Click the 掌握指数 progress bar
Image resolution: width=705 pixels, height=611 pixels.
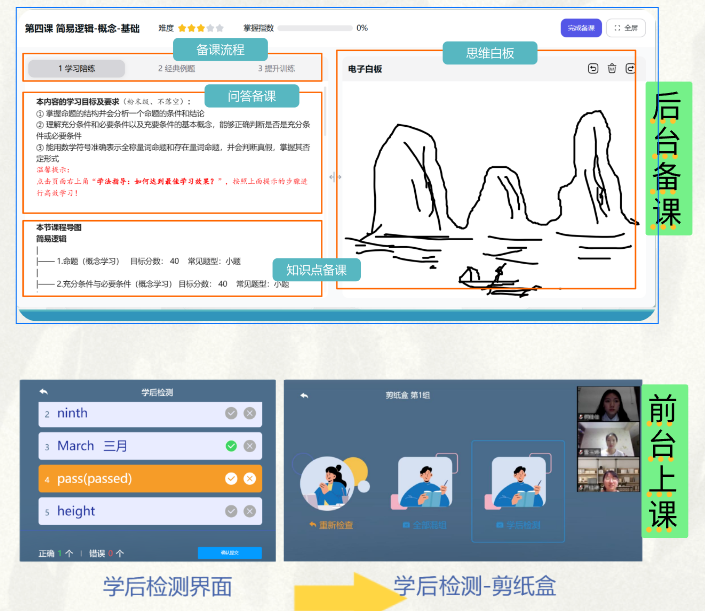click(315, 28)
